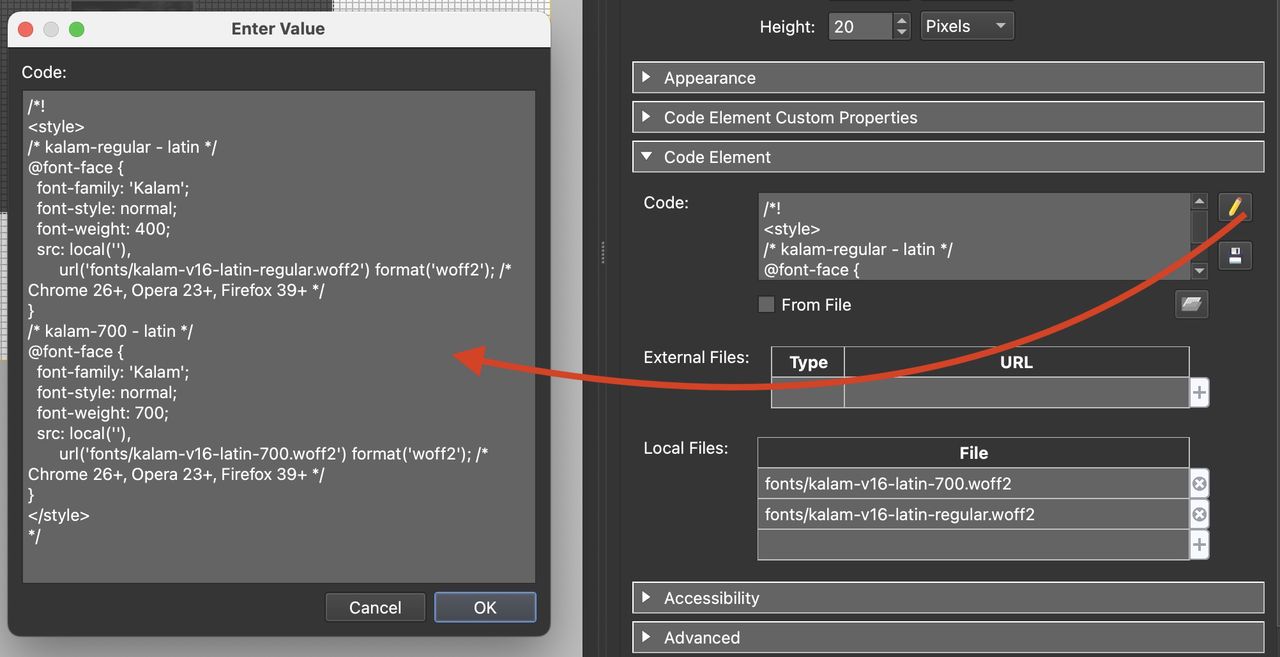Remove fonts/kalam-v16-latin-700.woff2 using its X icon
Image resolution: width=1280 pixels, height=657 pixels.
pyautogui.click(x=1199, y=483)
